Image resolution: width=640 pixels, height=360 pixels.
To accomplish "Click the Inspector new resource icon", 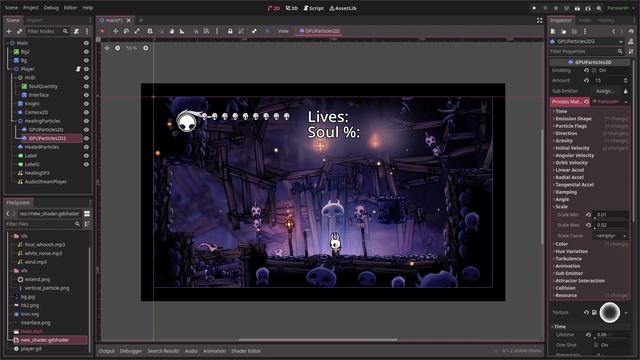I will [553, 31].
